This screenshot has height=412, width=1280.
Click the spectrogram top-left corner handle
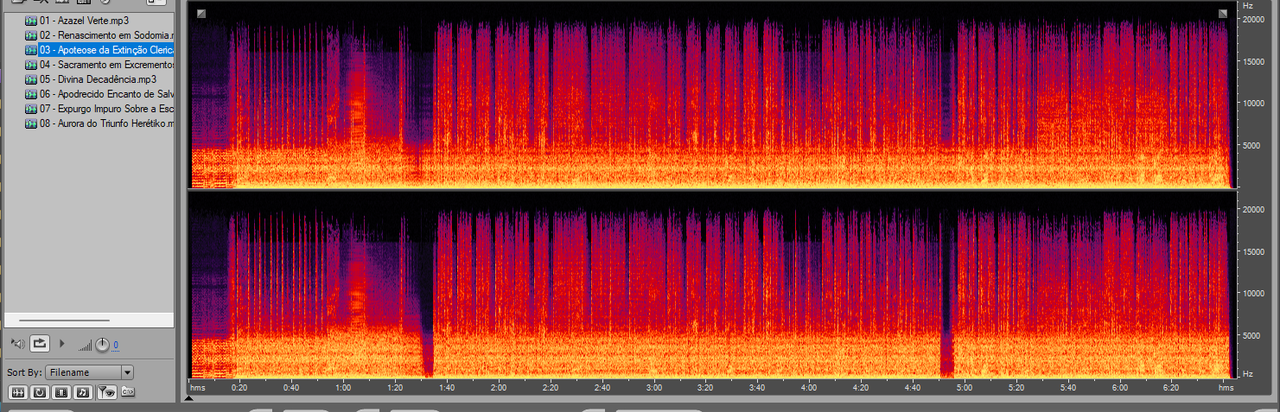coord(201,13)
